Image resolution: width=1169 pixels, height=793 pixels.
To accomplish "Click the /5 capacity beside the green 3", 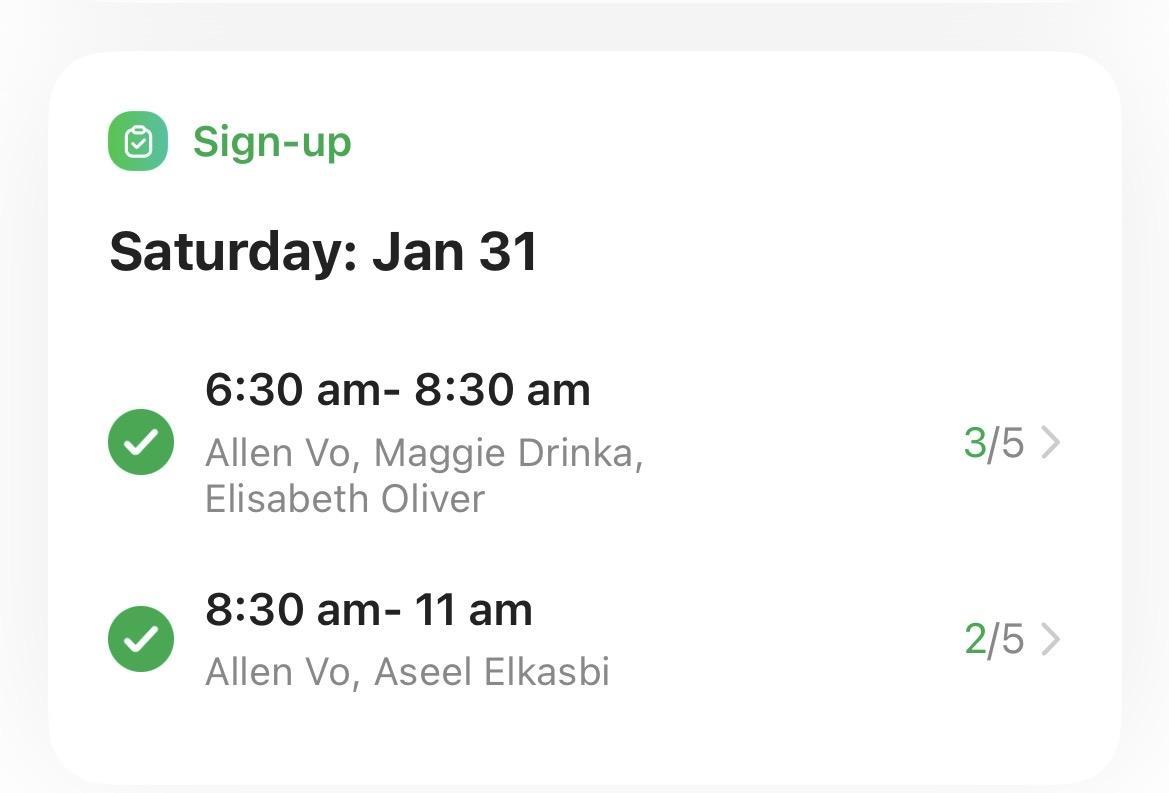I will pyautogui.click(x=1007, y=442).
